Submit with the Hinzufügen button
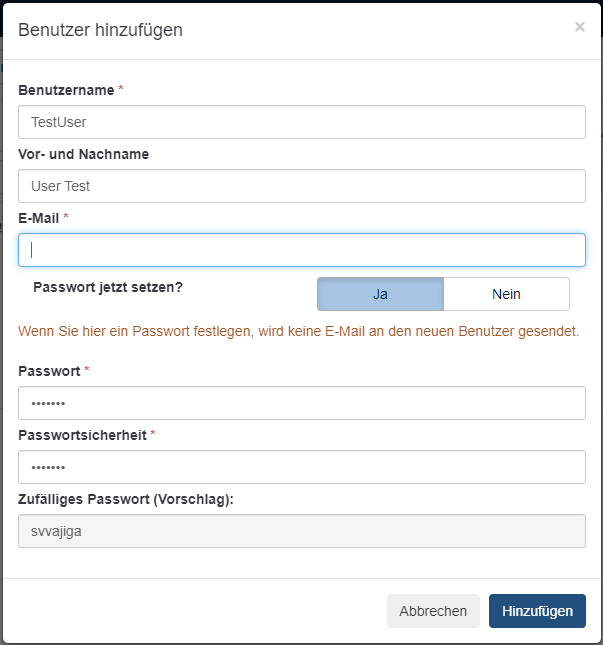 [x=537, y=611]
